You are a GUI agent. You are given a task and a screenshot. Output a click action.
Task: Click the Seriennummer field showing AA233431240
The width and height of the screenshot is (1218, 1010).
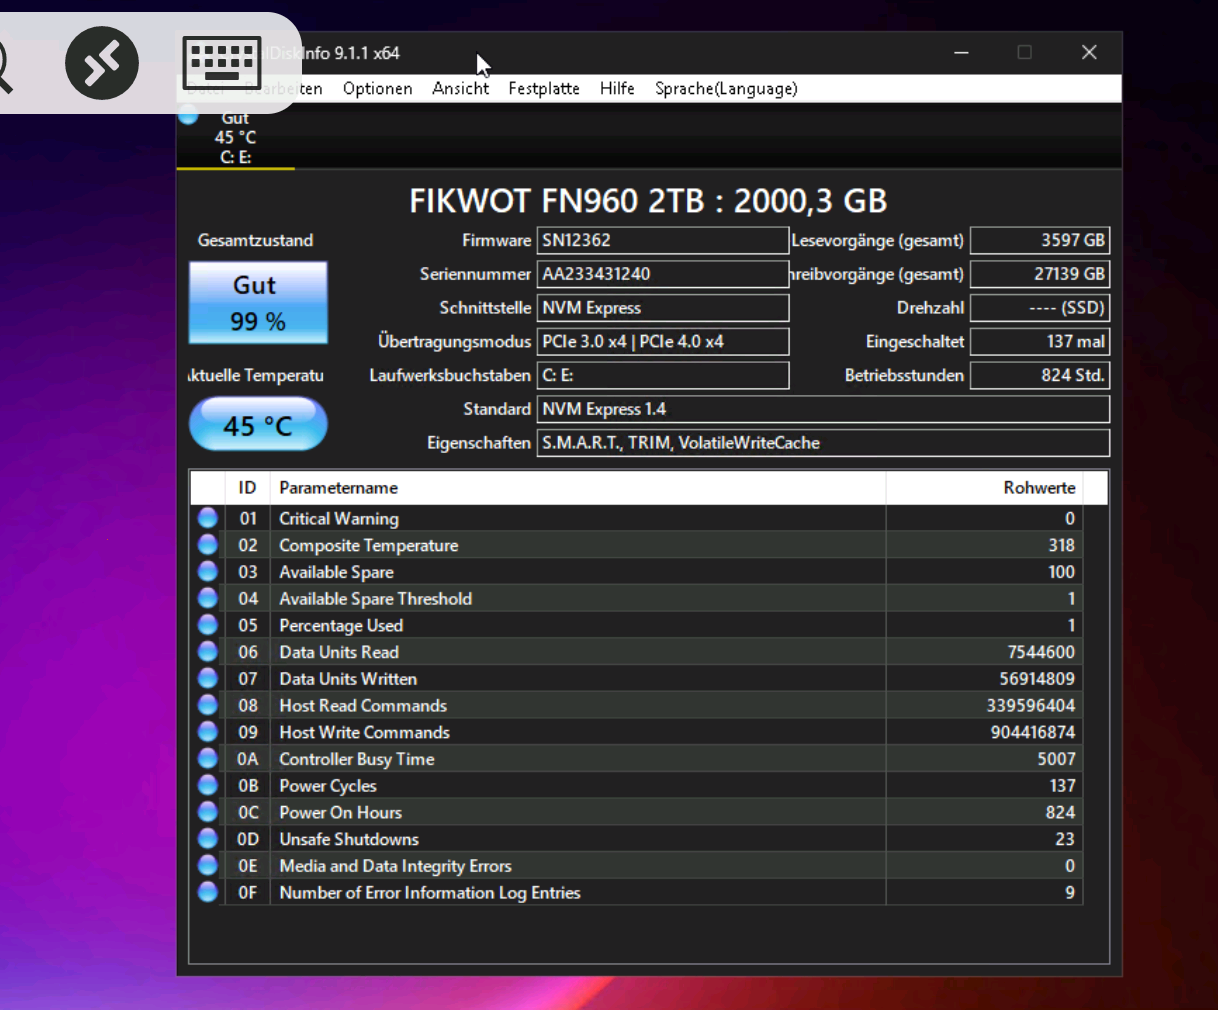pyautogui.click(x=662, y=273)
